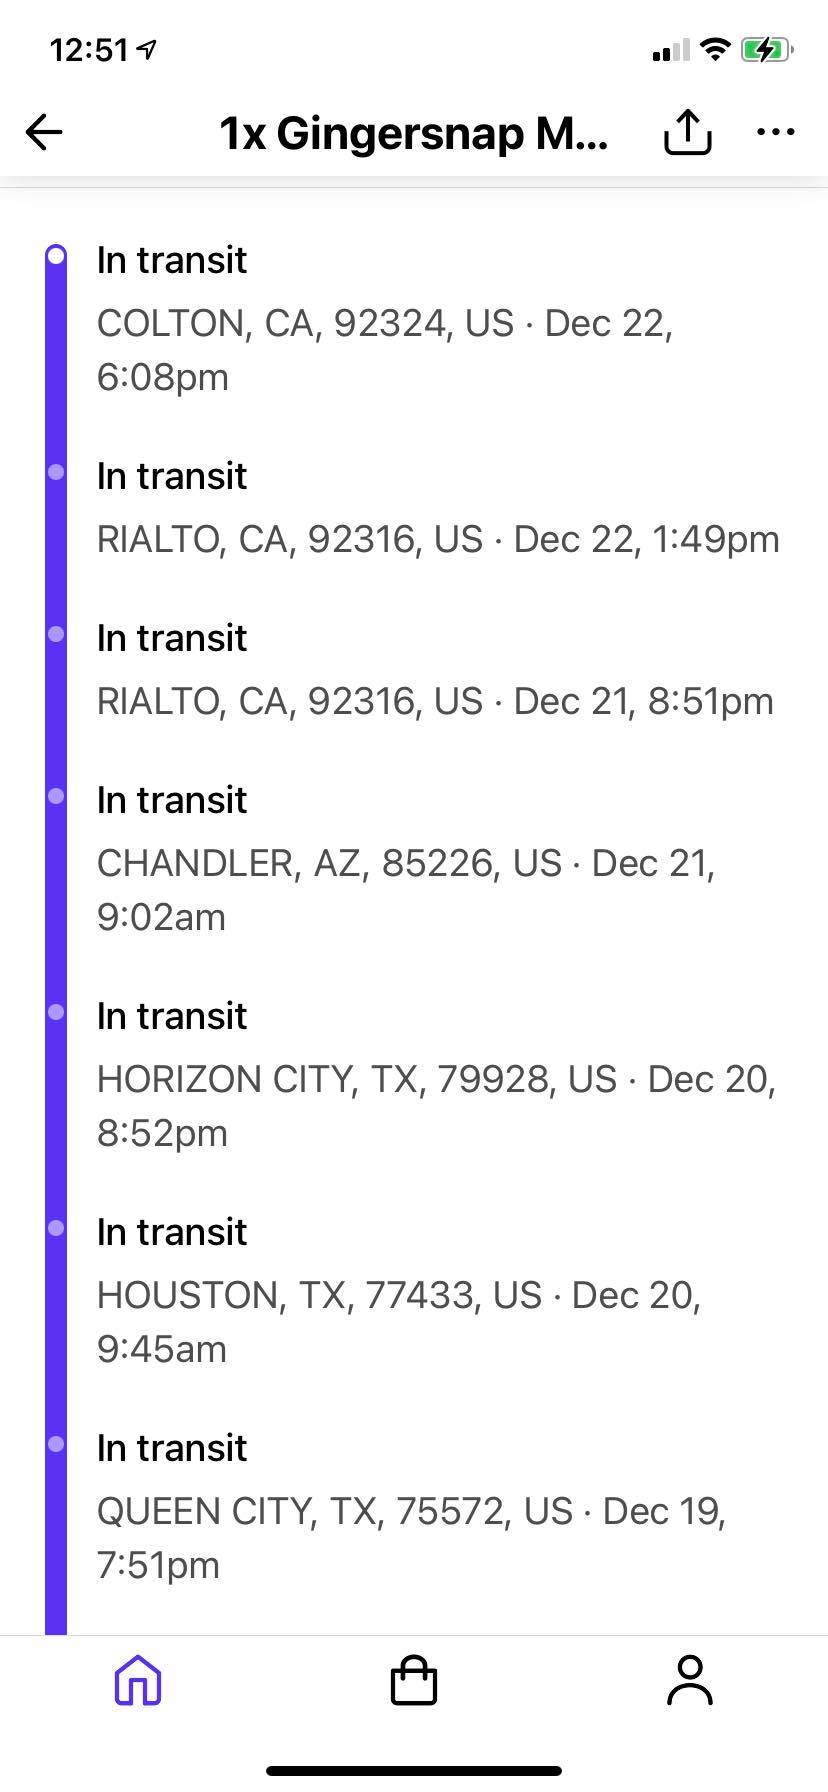The width and height of the screenshot is (828, 1792).
Task: Tap the battery charging indicator
Action: (x=766, y=49)
